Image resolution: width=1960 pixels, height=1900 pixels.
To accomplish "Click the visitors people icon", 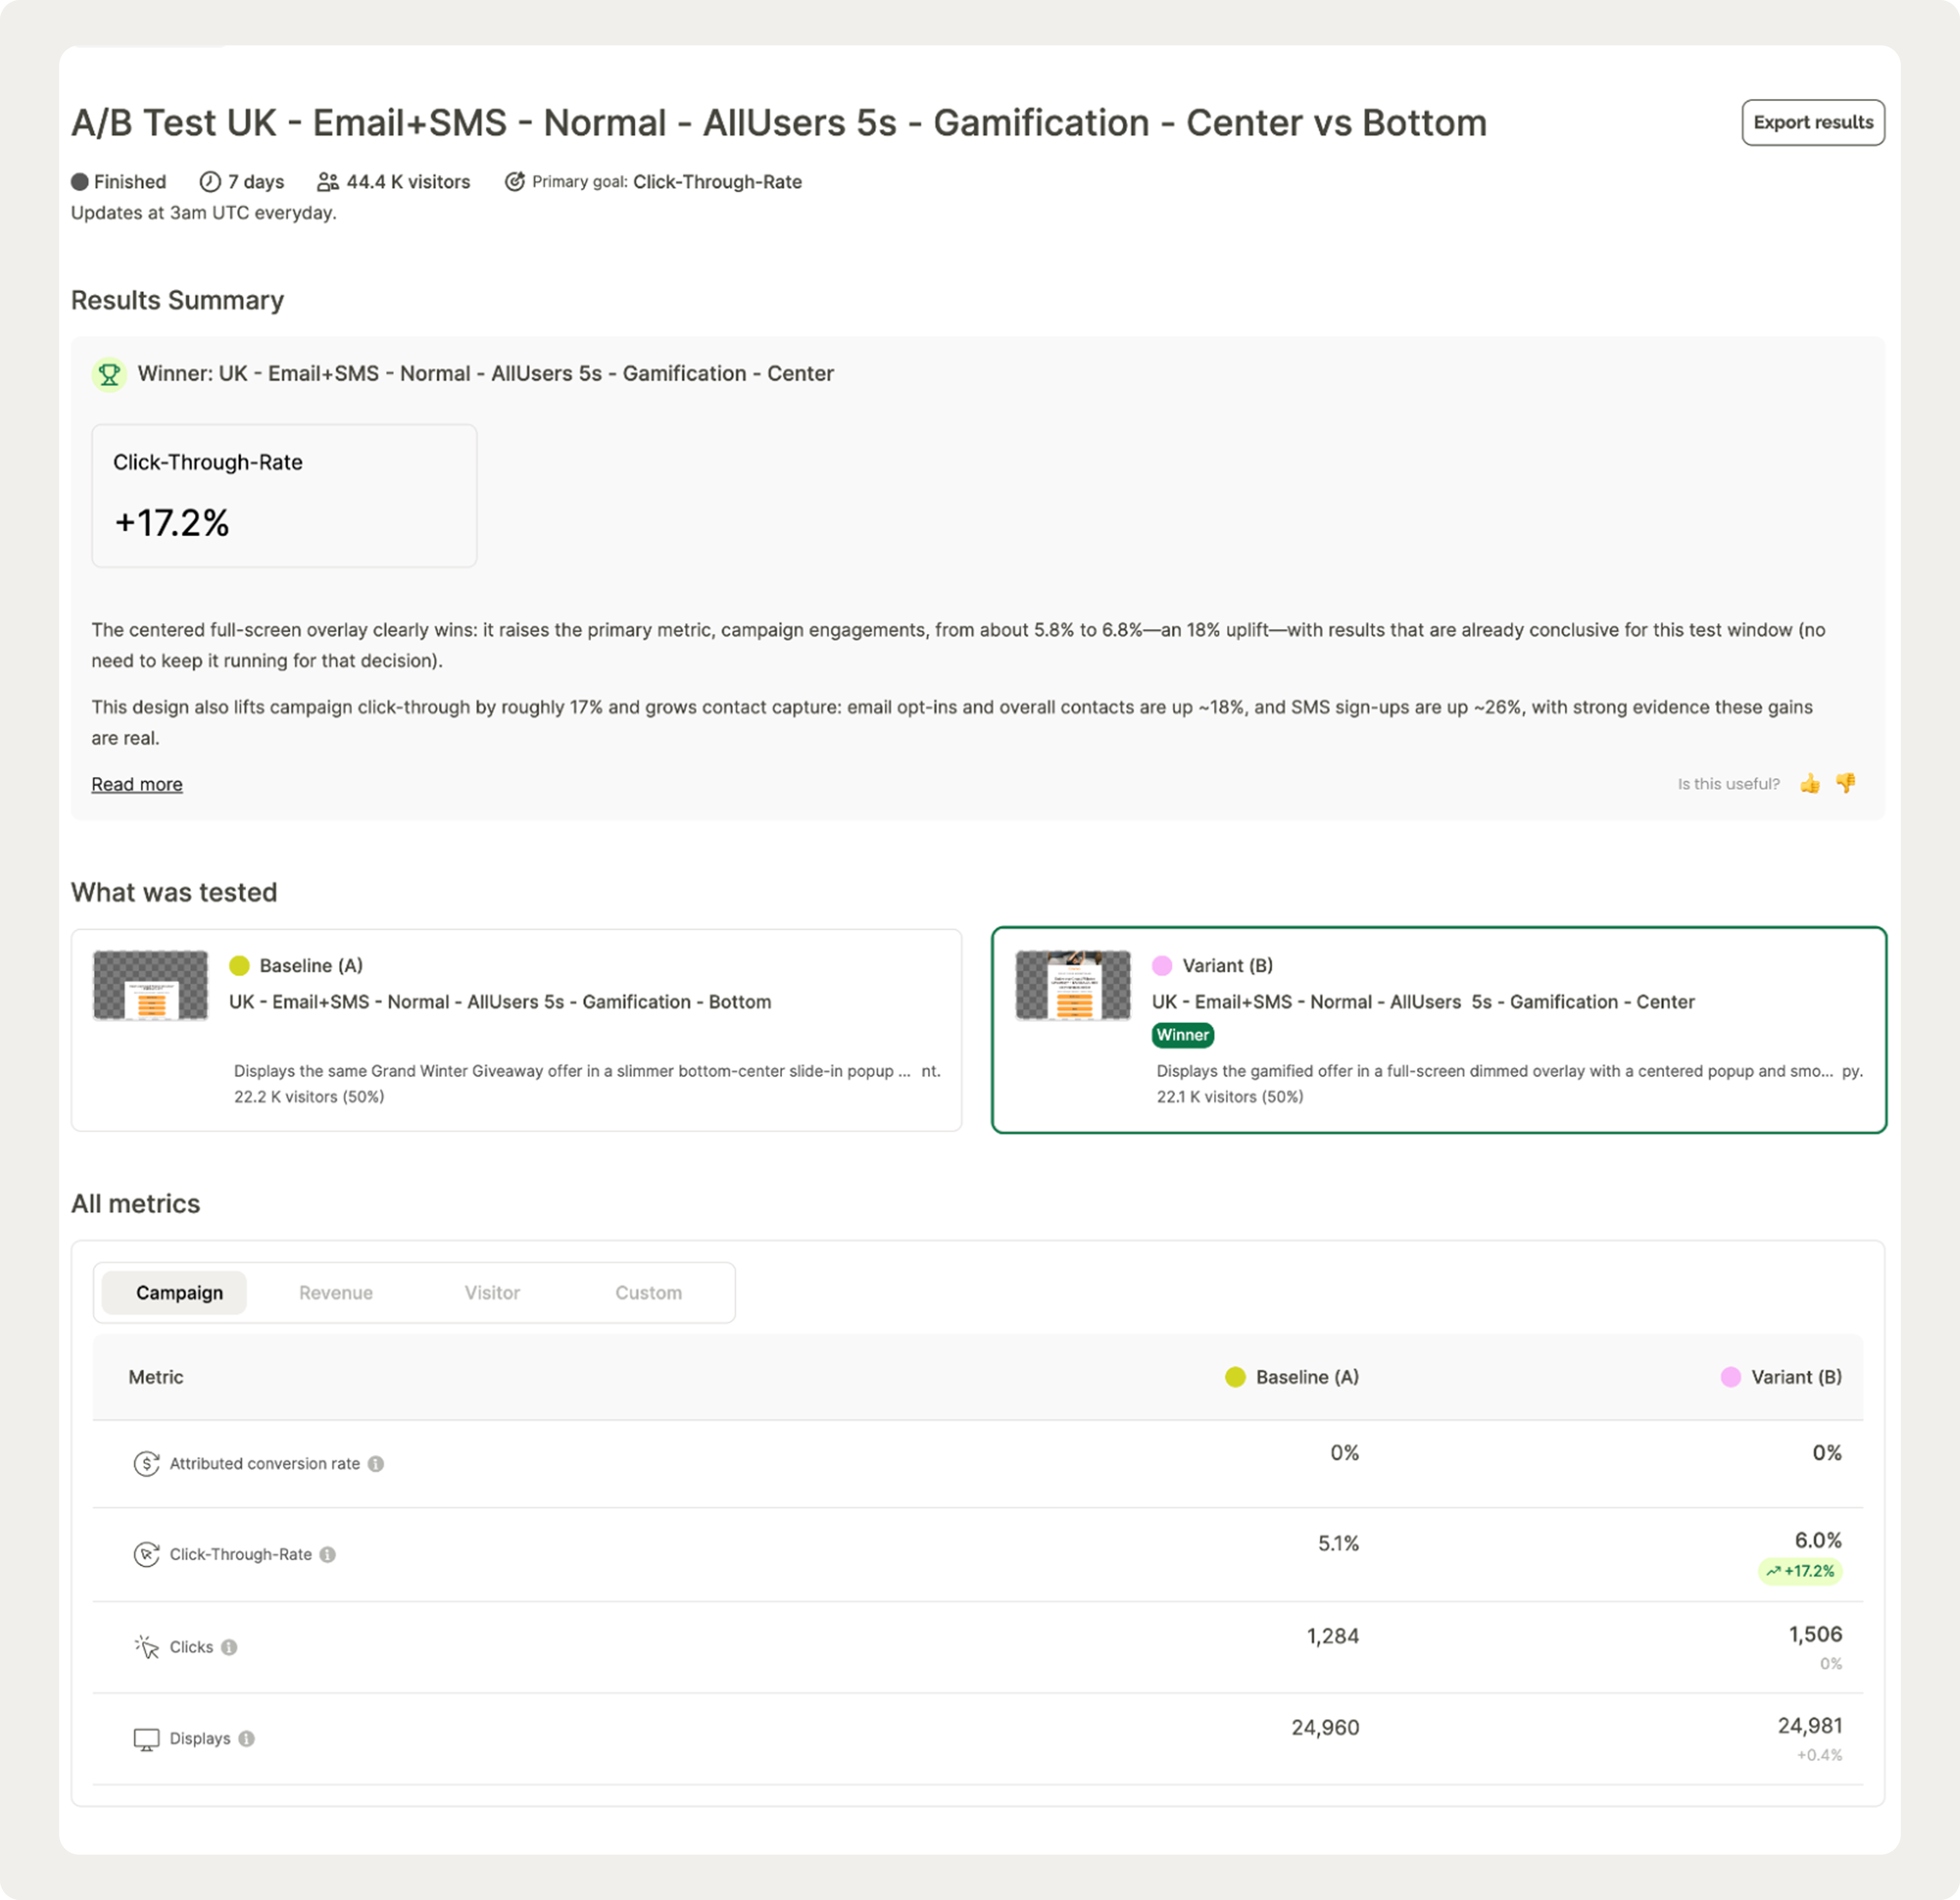I will 328,182.
